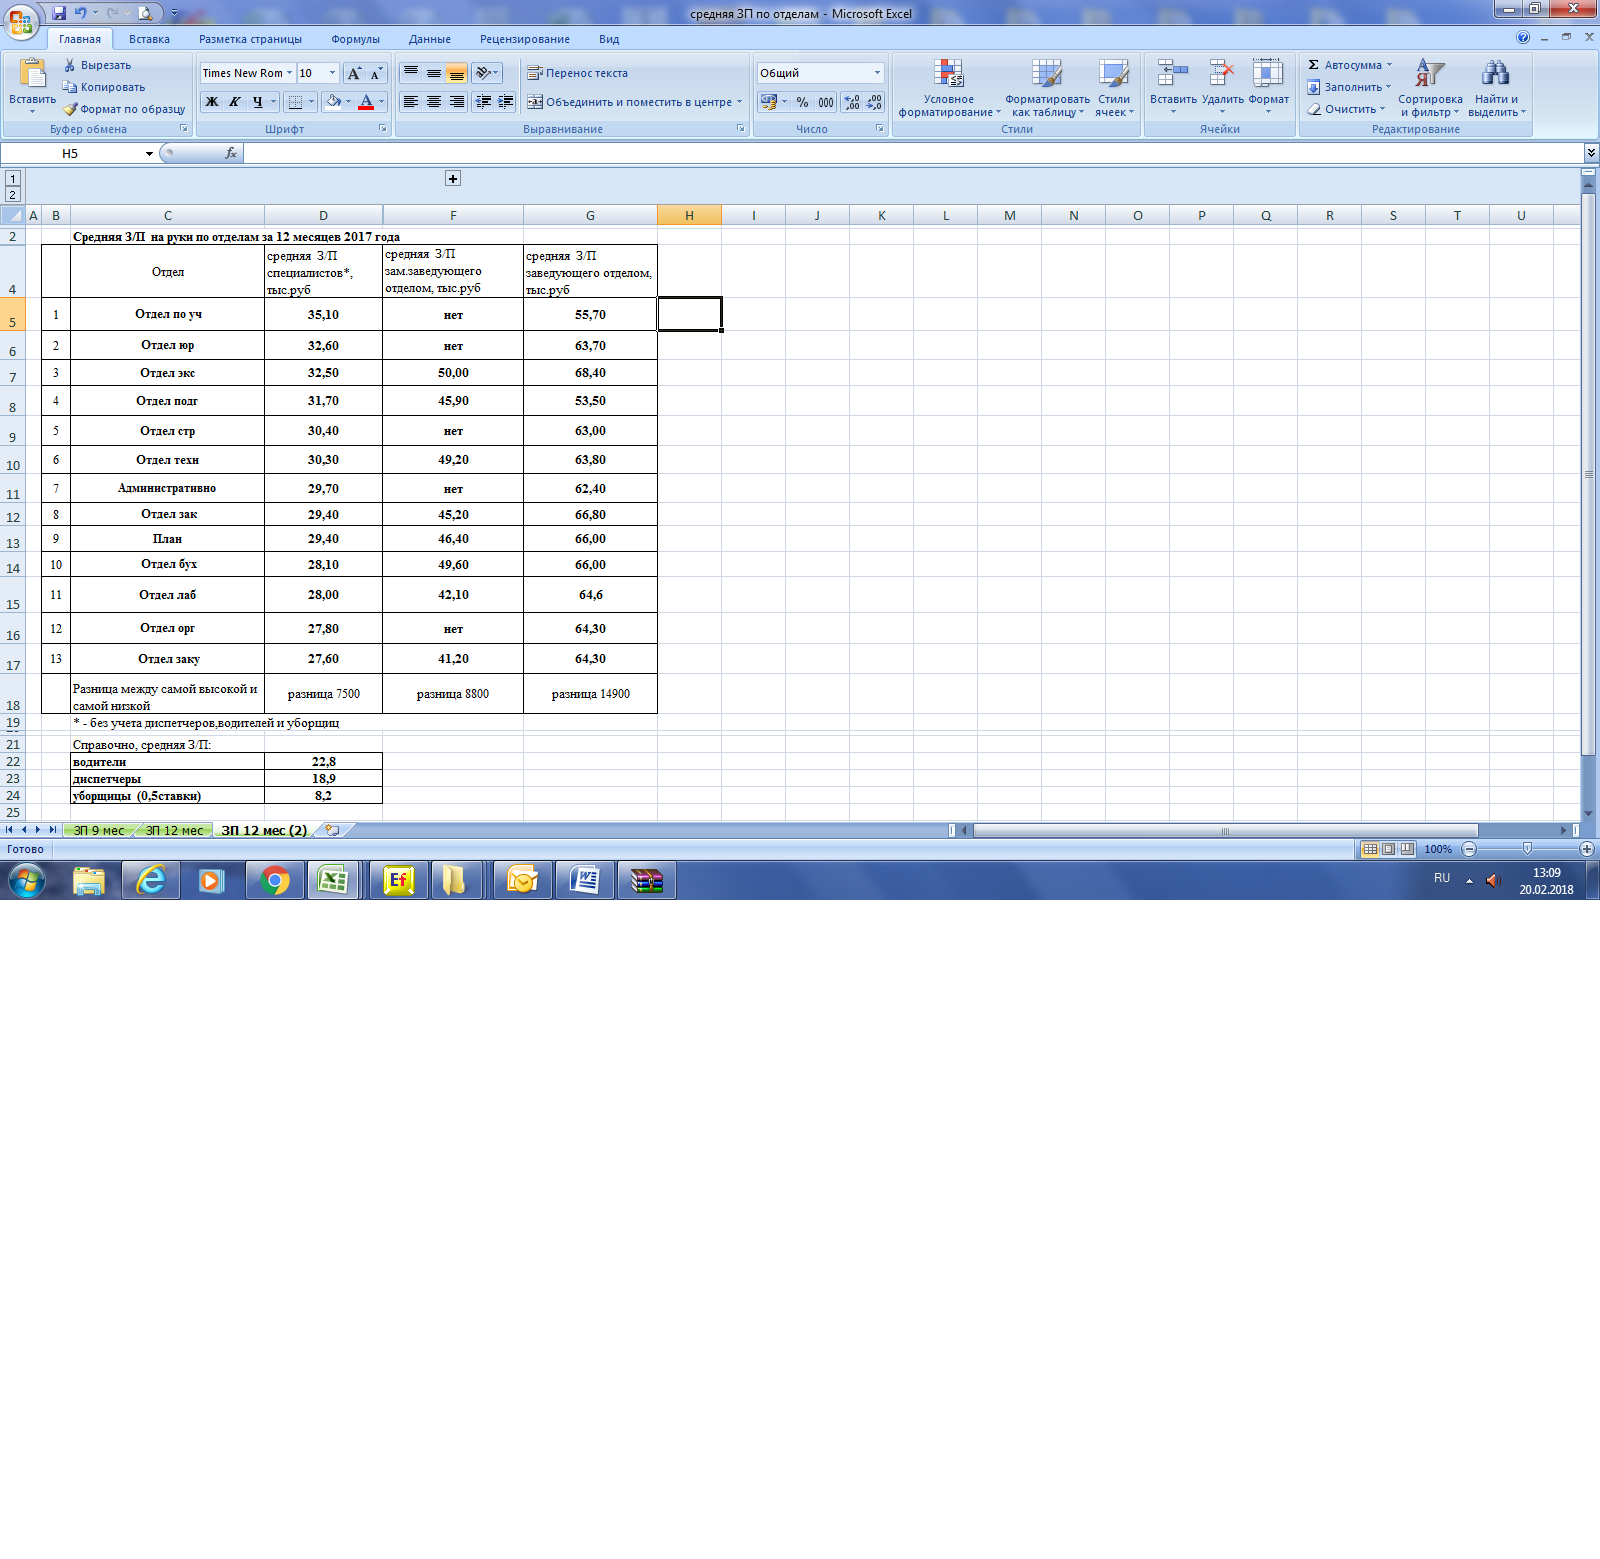Align text right

coord(456,102)
